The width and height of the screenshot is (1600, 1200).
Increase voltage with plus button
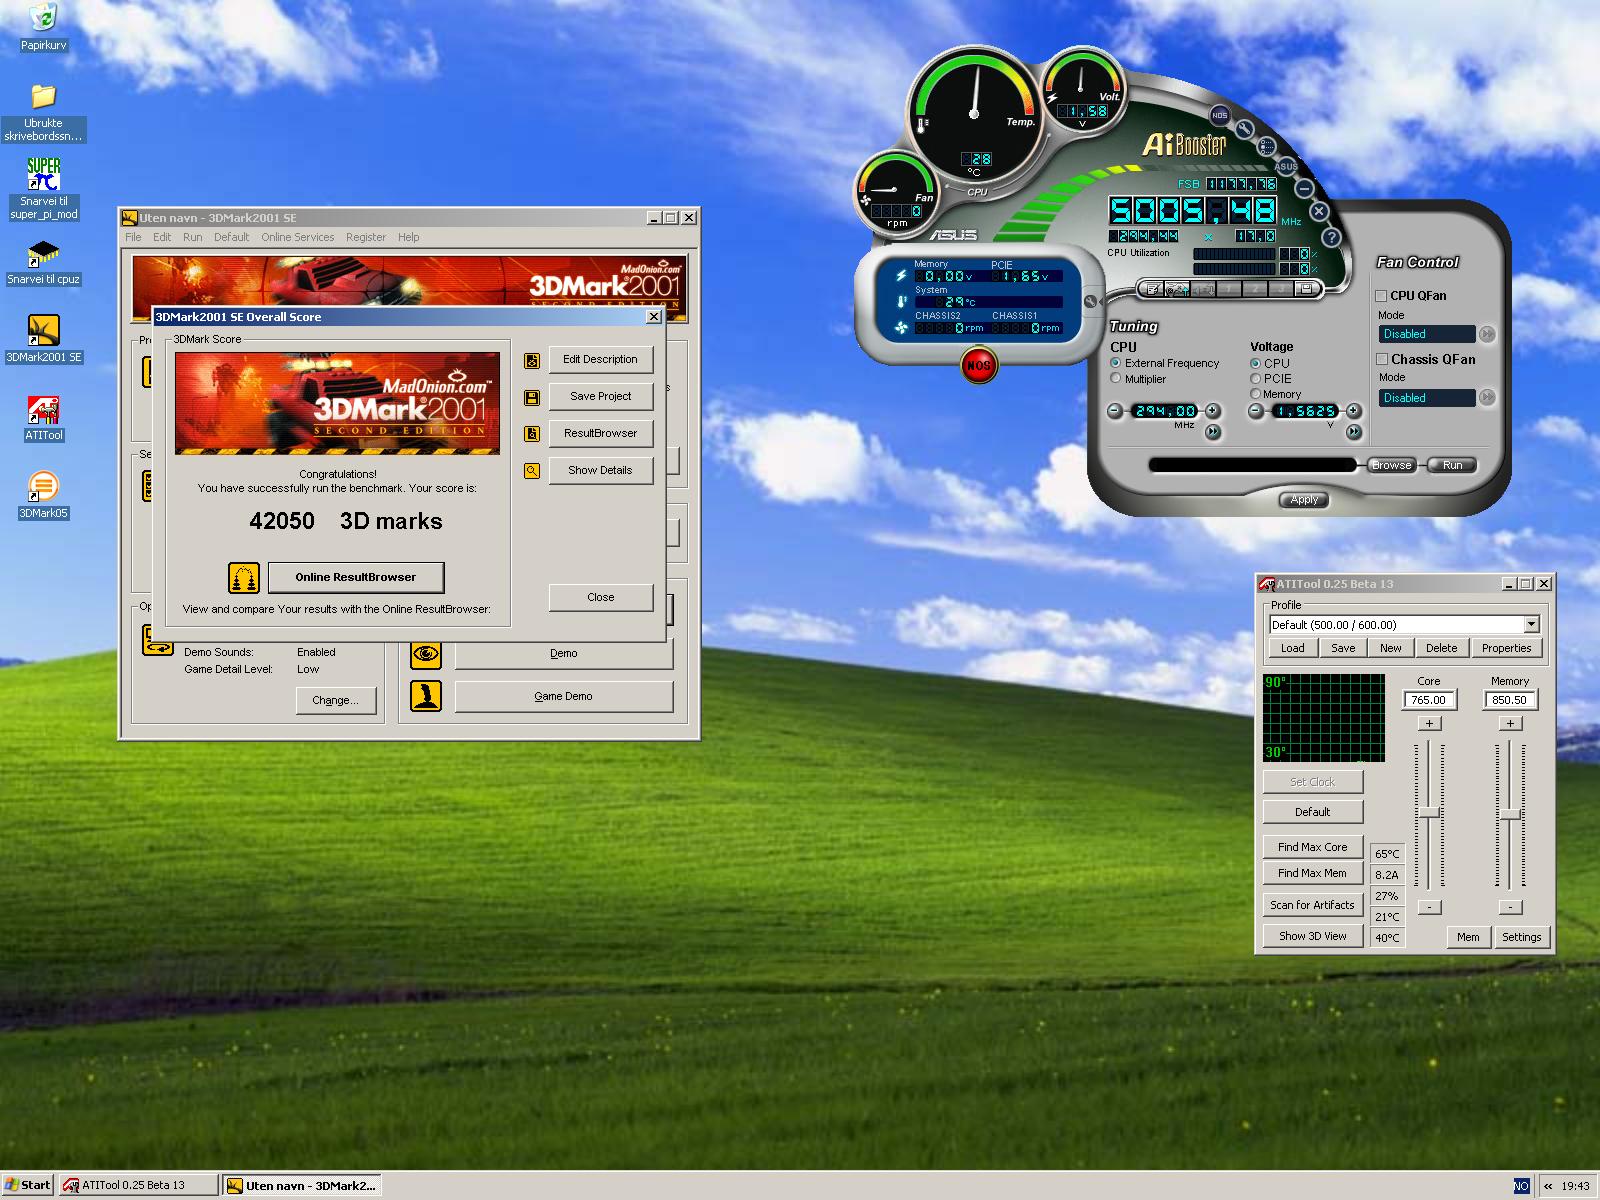click(x=1353, y=411)
